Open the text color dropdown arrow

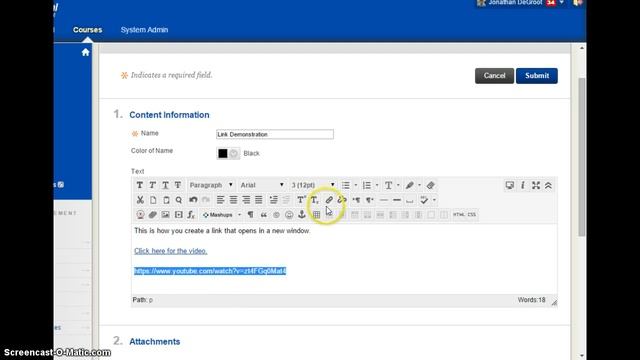[398, 185]
